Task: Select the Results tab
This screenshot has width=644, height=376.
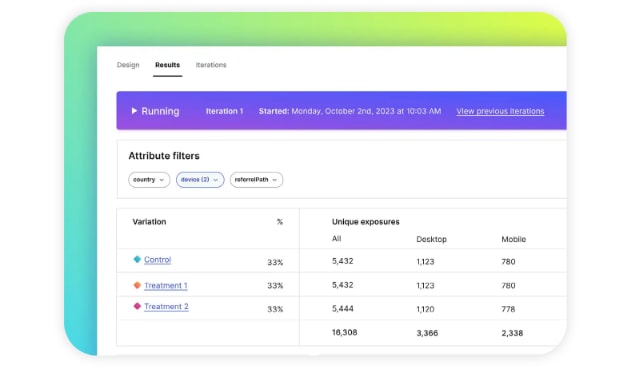Action: (x=168, y=65)
